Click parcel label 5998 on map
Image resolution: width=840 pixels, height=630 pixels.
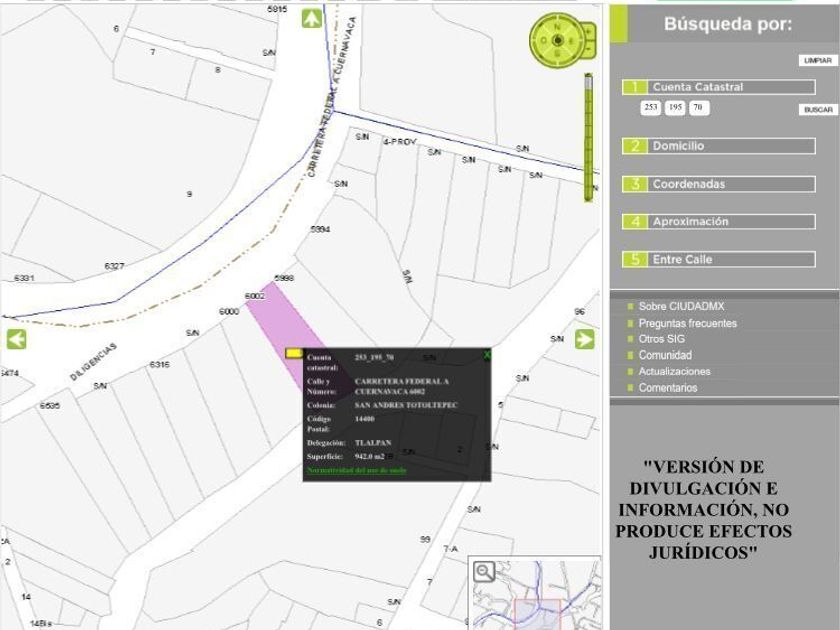pos(284,278)
